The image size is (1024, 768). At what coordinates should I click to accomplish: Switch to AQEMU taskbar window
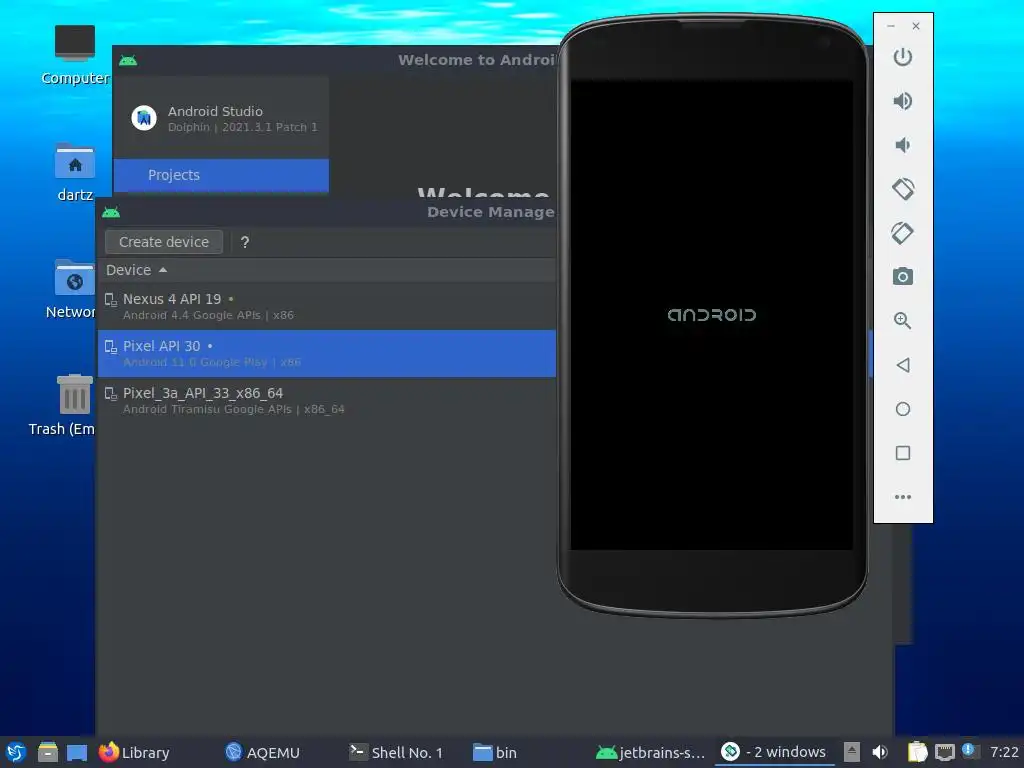coord(262,752)
